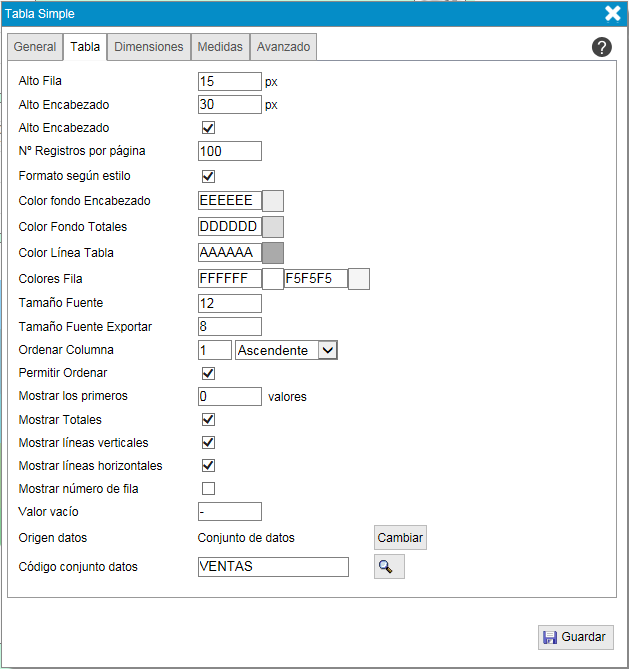Click the Color Línea Tabla swatch
The height and width of the screenshot is (669, 629).
point(273,253)
